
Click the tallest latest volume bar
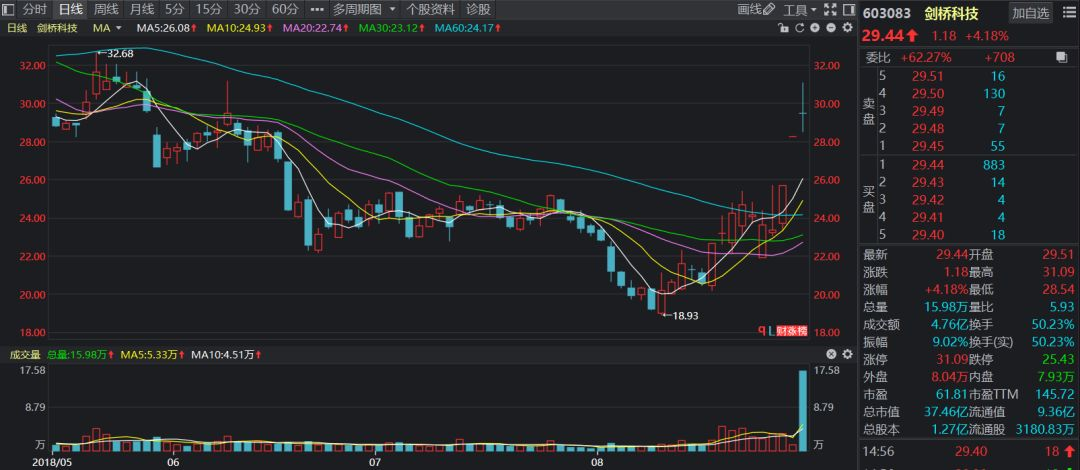click(x=802, y=411)
